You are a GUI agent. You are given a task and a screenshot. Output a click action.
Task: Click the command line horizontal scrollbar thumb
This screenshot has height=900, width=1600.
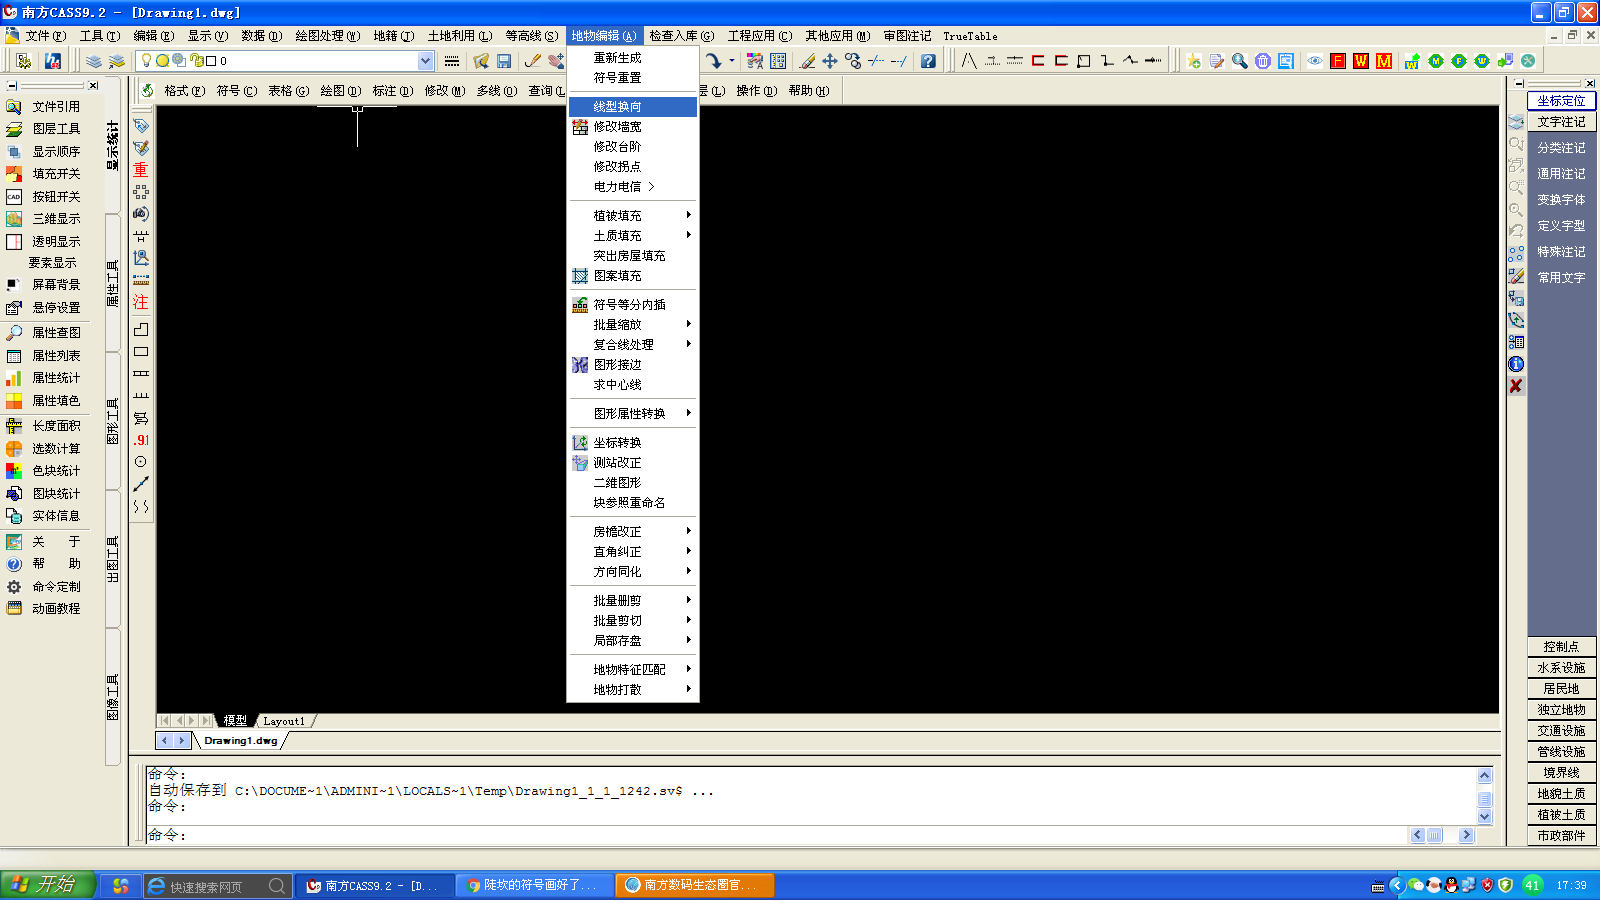pos(1435,835)
